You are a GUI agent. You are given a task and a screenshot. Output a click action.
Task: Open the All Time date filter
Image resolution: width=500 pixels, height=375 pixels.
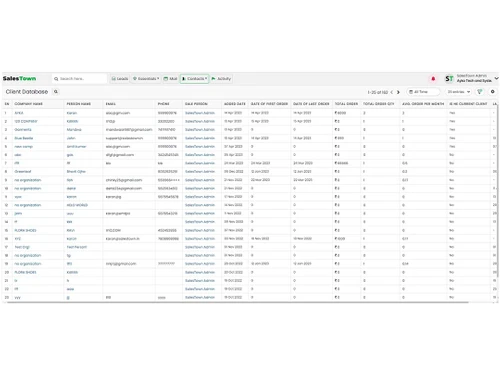tap(422, 92)
